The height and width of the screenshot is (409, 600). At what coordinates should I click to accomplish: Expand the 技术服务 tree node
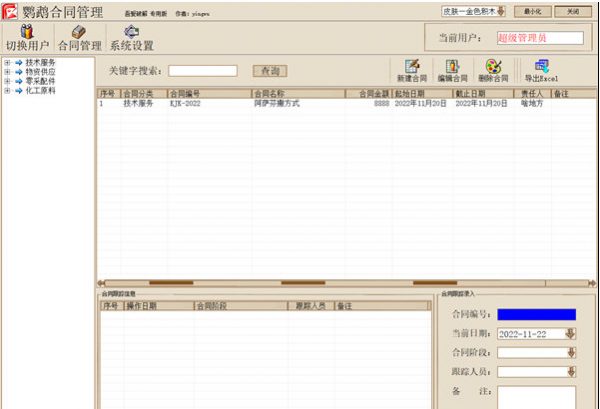[x=7, y=62]
